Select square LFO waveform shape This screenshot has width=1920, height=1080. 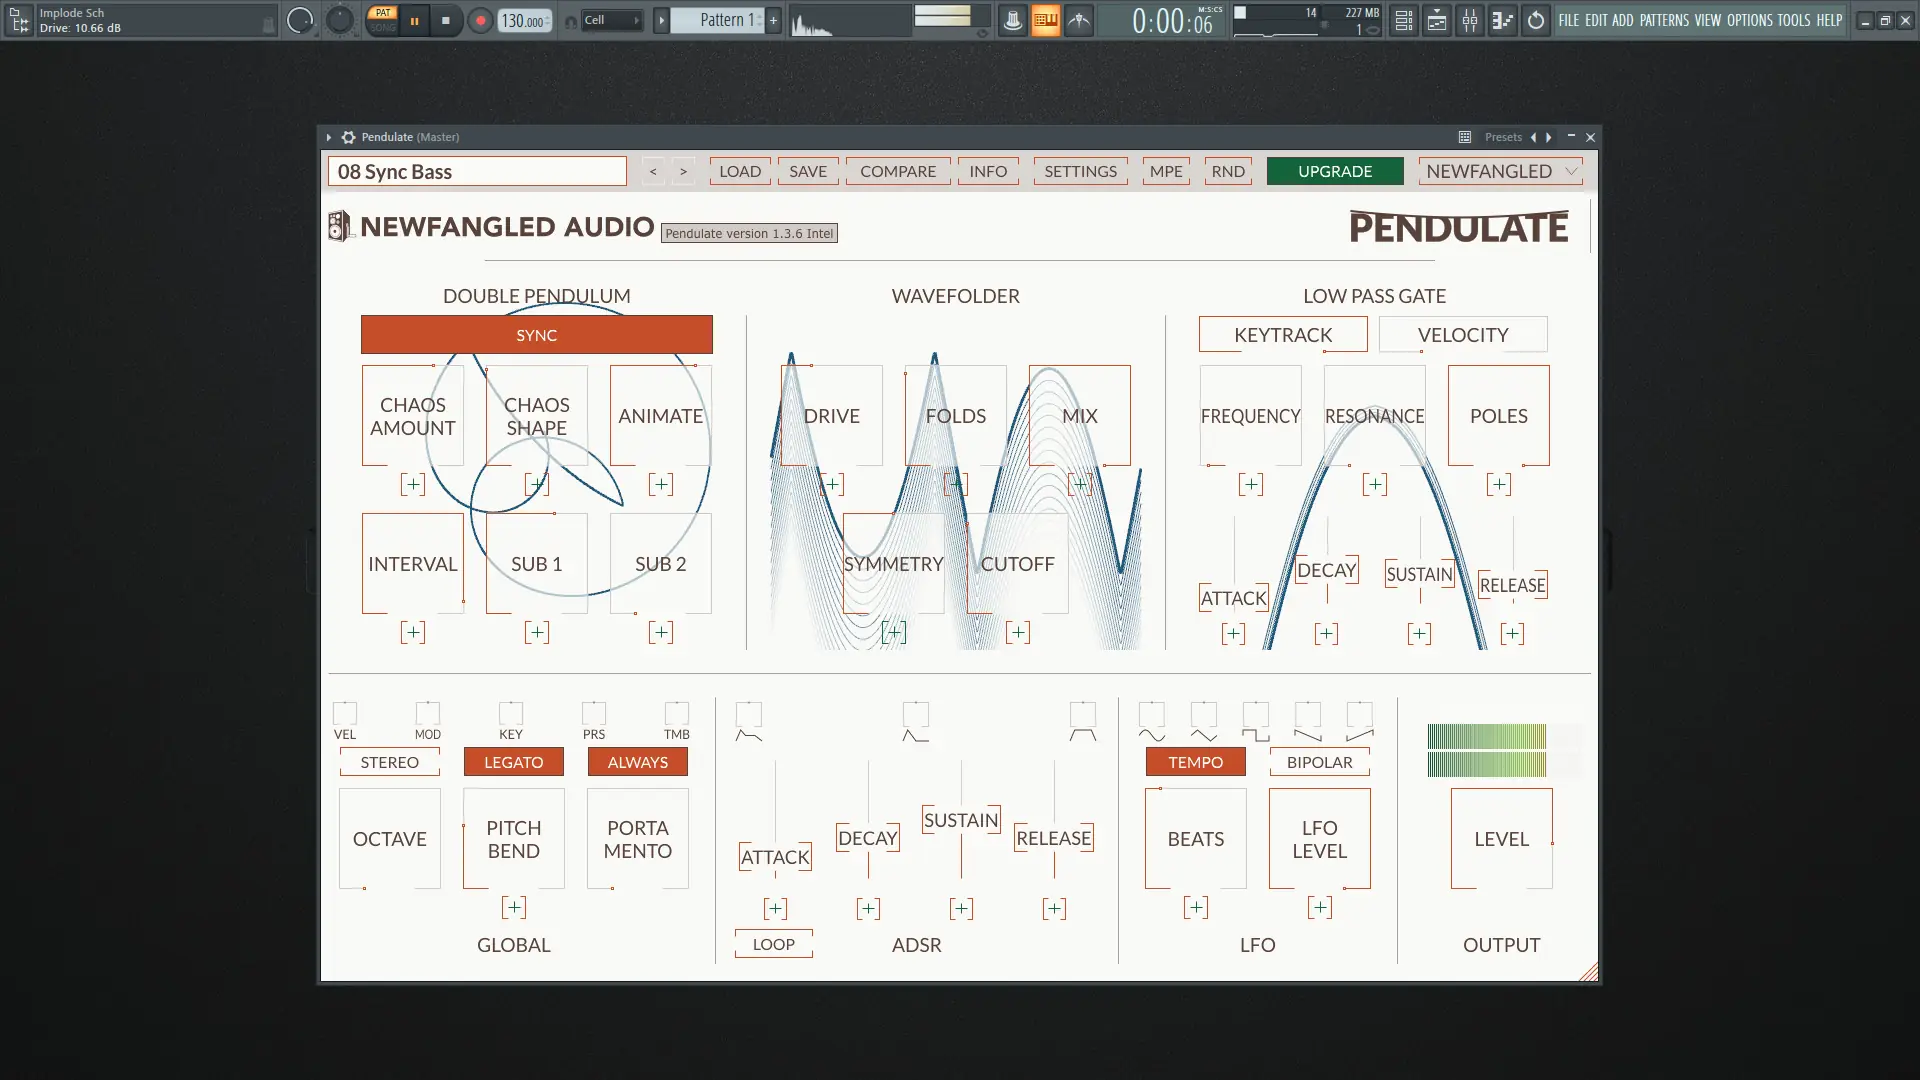1255,735
